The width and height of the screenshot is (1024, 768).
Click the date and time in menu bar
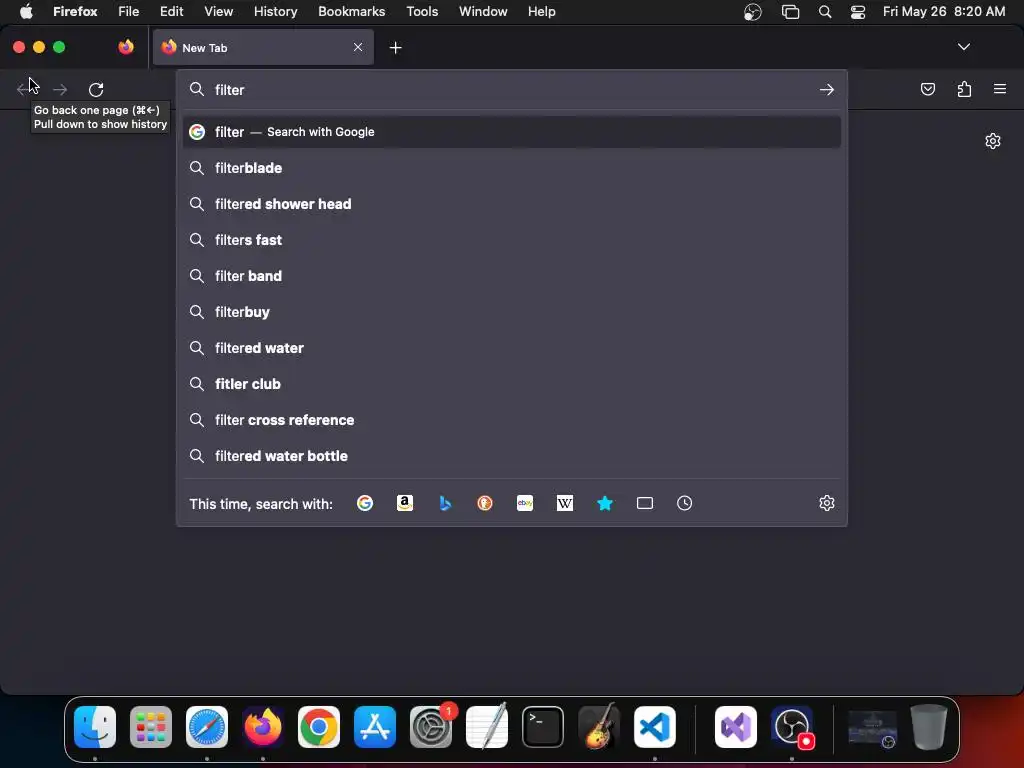(x=944, y=12)
